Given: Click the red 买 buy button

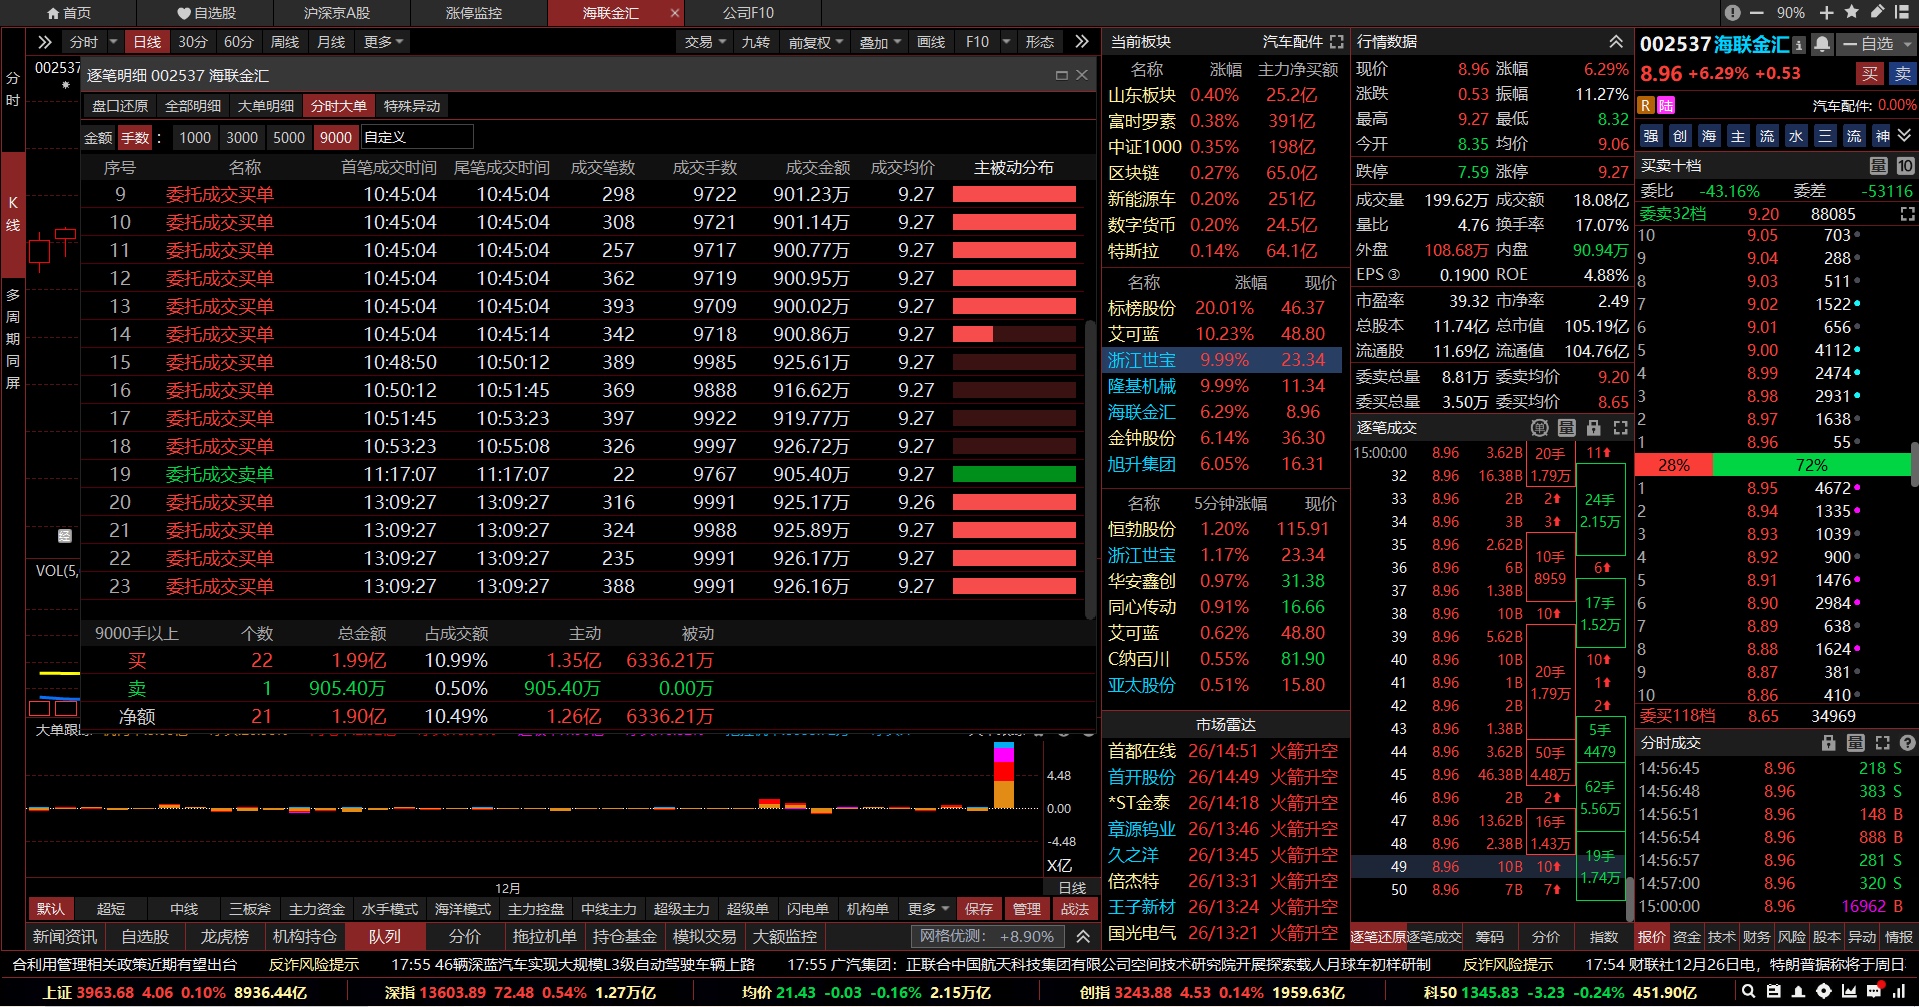Looking at the screenshot, I should pyautogui.click(x=1870, y=74).
